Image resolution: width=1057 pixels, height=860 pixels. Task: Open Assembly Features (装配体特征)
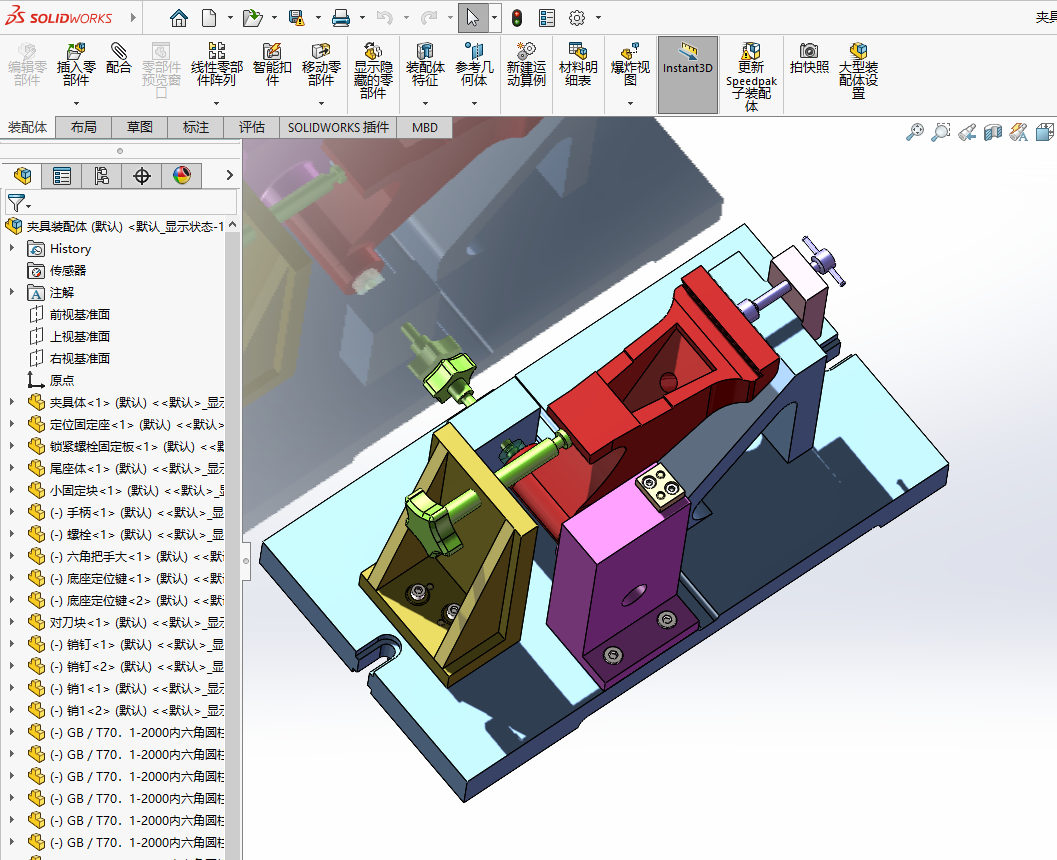coord(425,65)
